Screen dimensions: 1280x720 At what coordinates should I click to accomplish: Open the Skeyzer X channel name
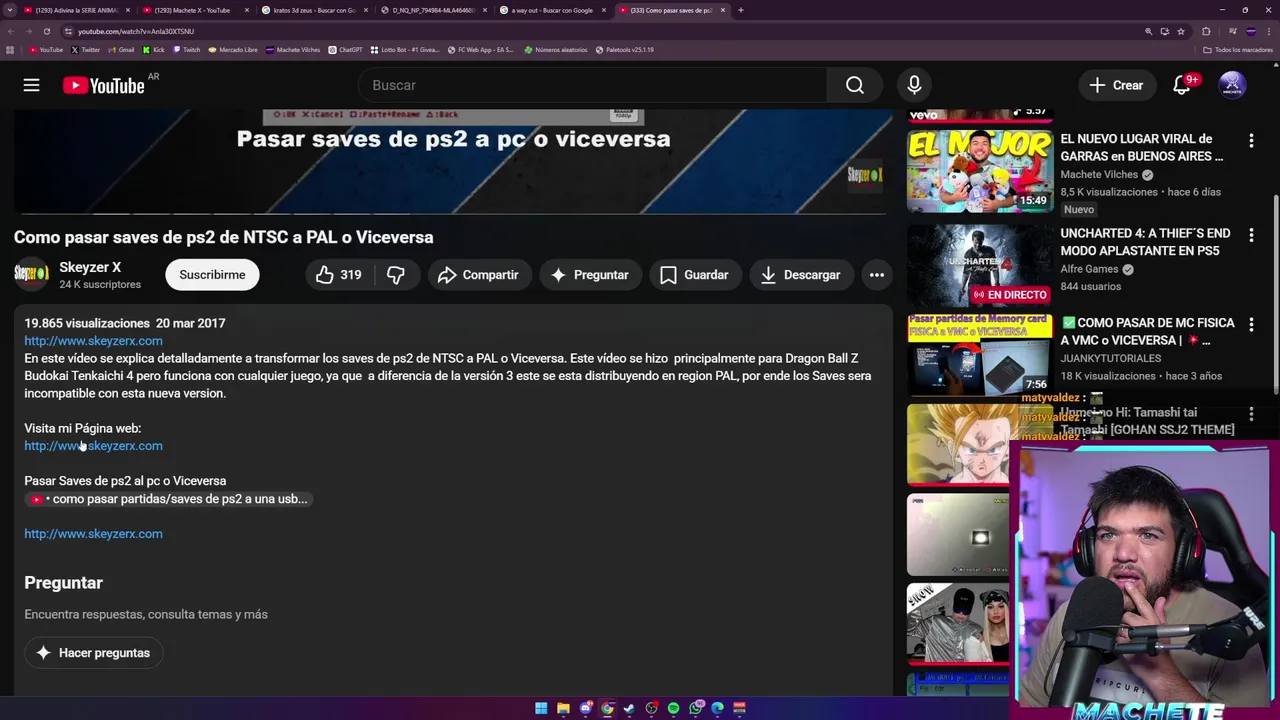click(90, 267)
